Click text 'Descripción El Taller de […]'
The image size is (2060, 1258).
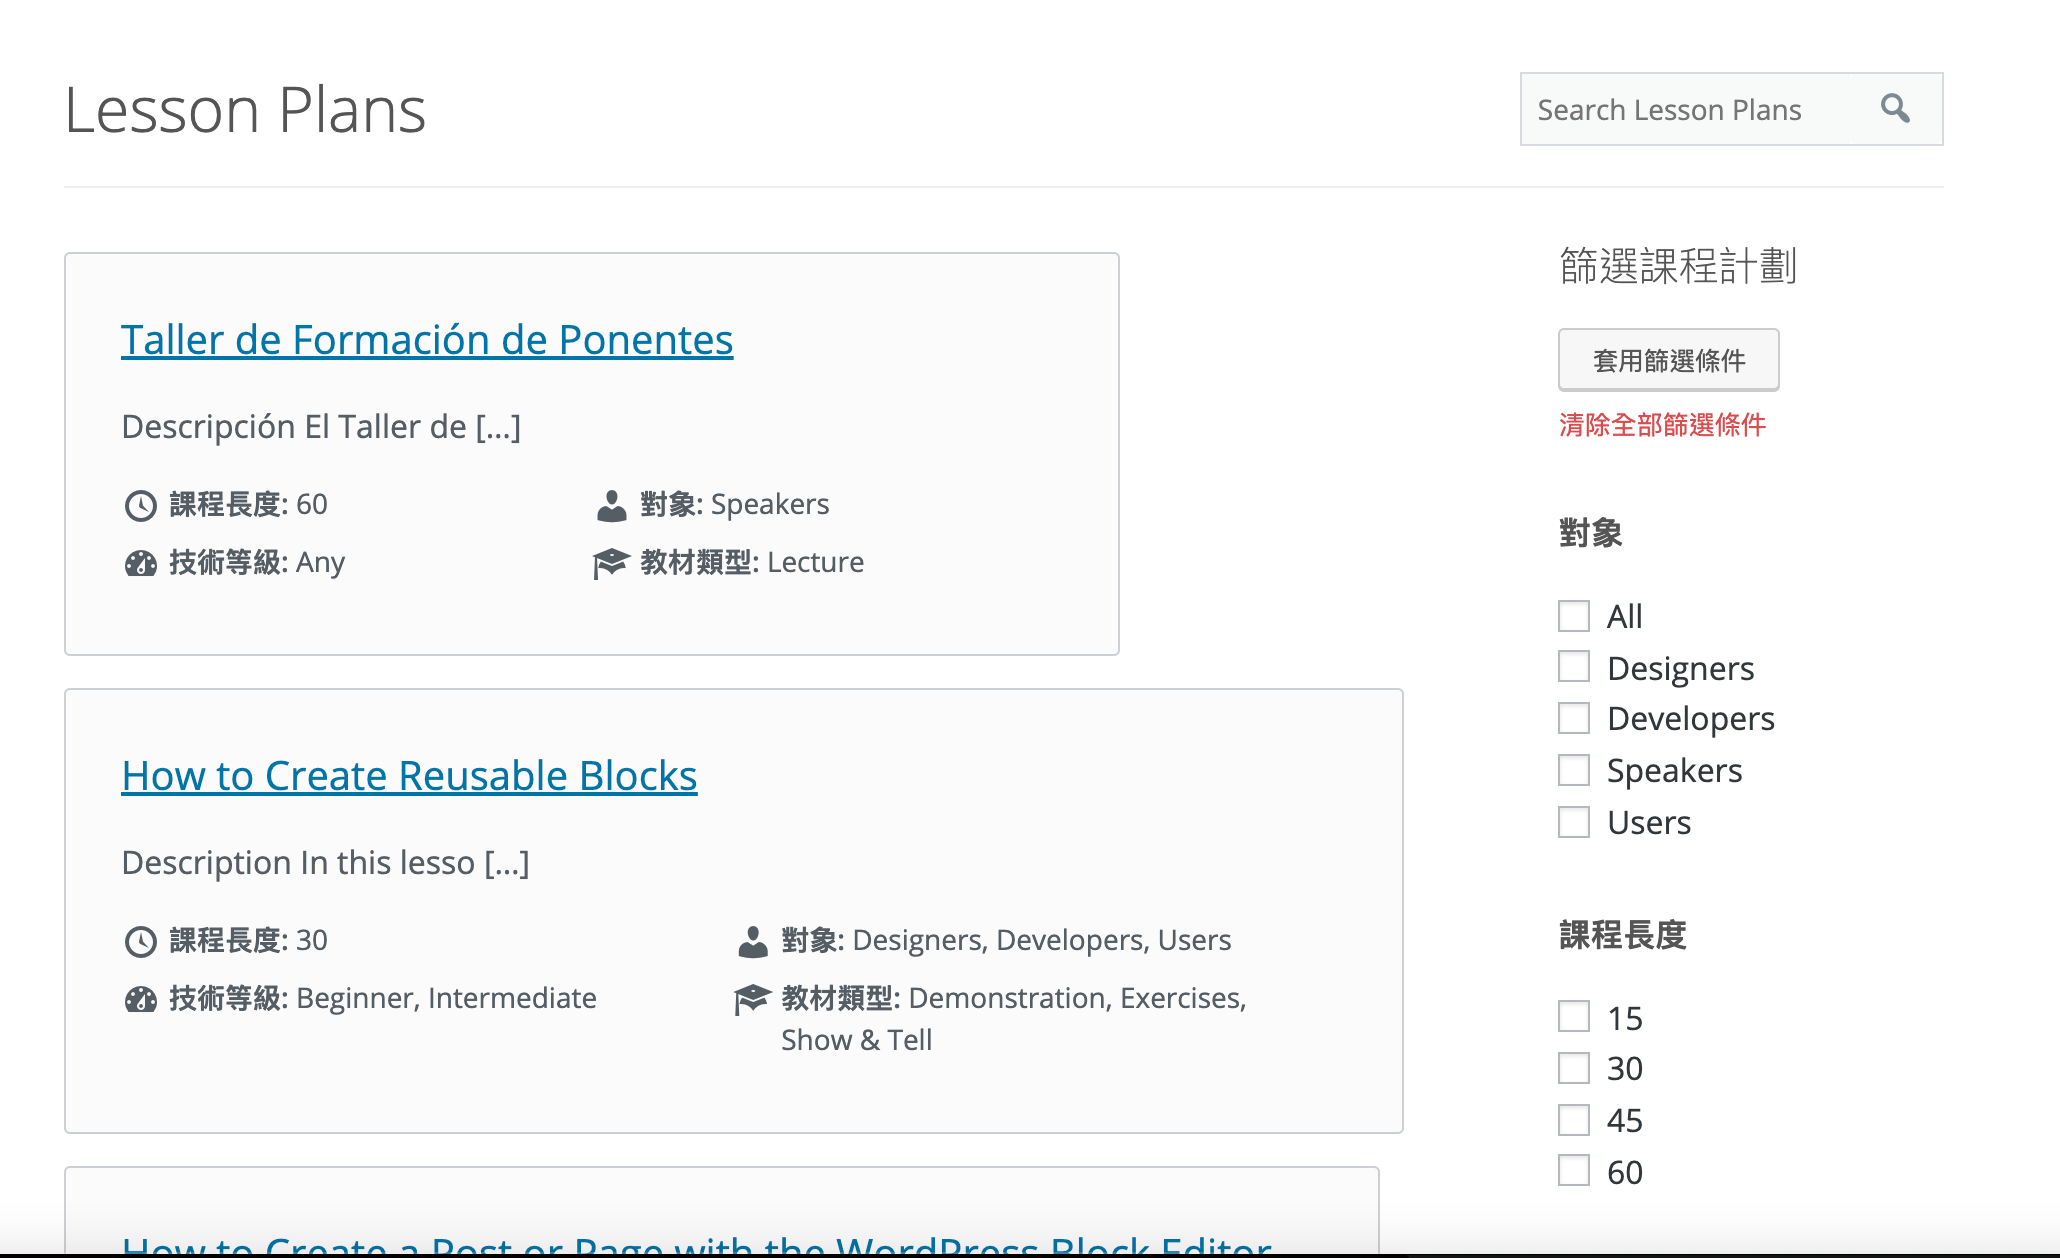pyautogui.click(x=321, y=427)
